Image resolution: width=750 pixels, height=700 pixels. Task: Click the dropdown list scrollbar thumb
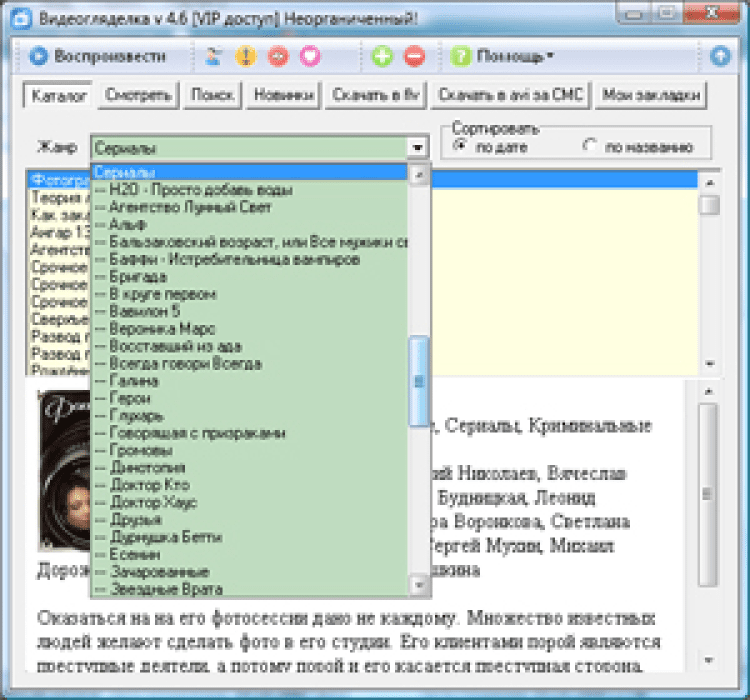(419, 381)
